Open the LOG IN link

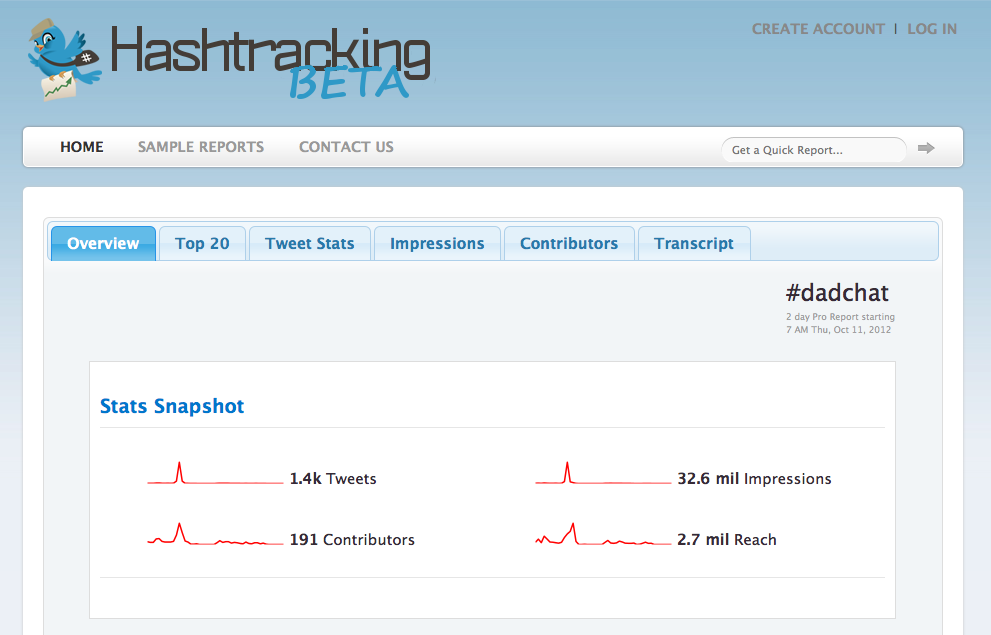tap(932, 29)
